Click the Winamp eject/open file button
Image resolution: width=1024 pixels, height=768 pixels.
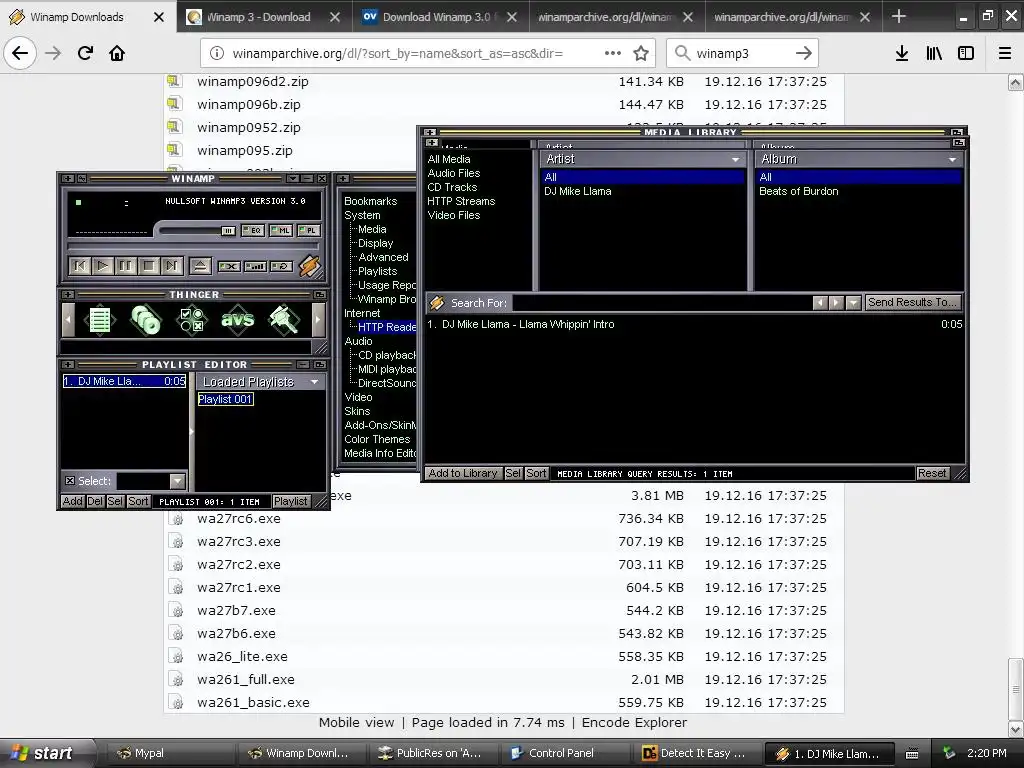pyautogui.click(x=200, y=266)
